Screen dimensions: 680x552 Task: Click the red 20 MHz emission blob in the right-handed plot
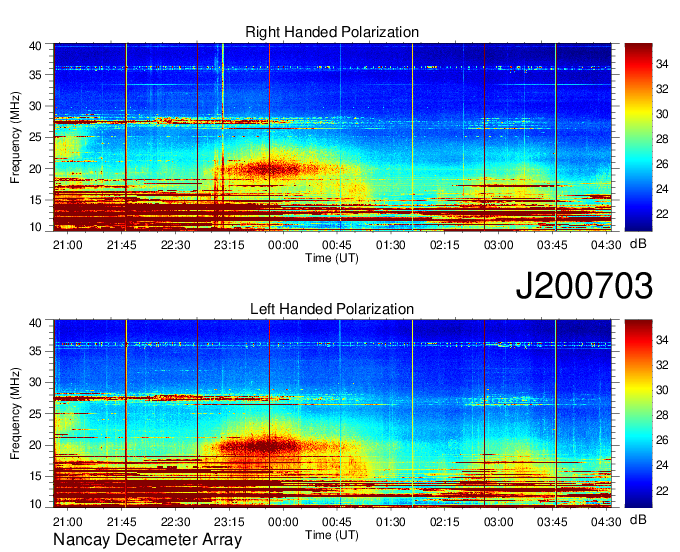click(272, 168)
